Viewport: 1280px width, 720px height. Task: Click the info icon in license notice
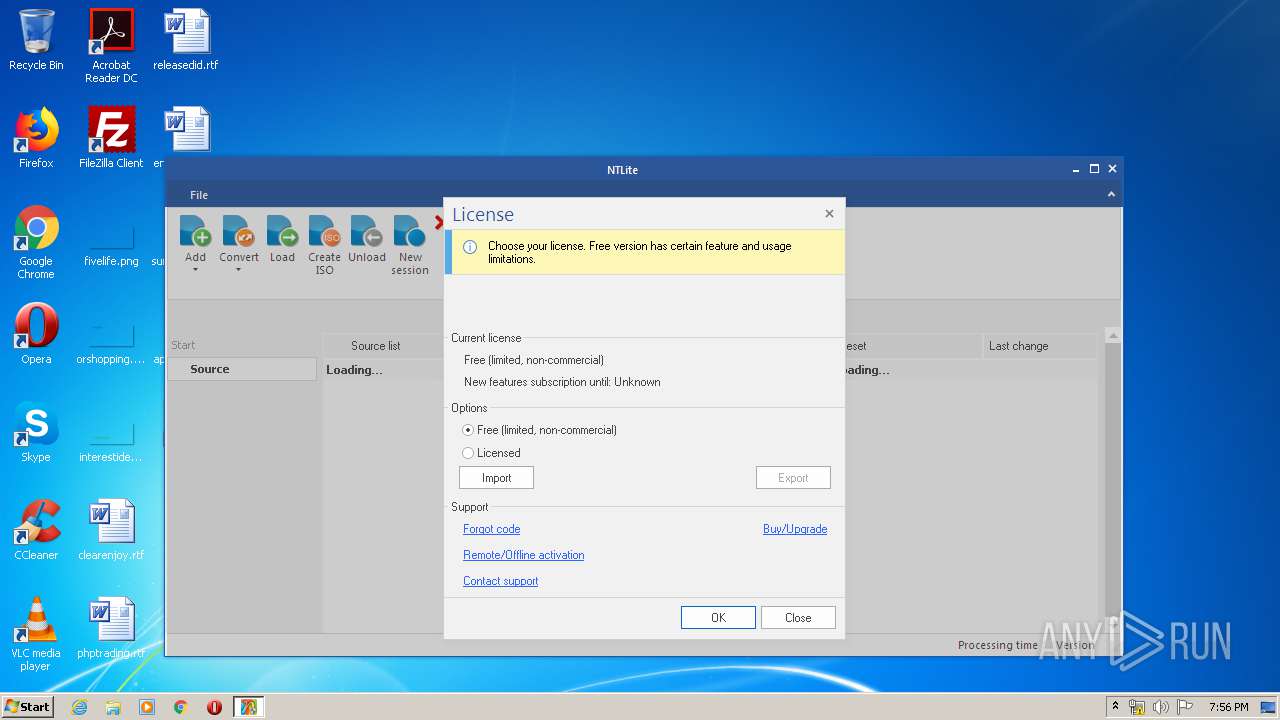(470, 247)
